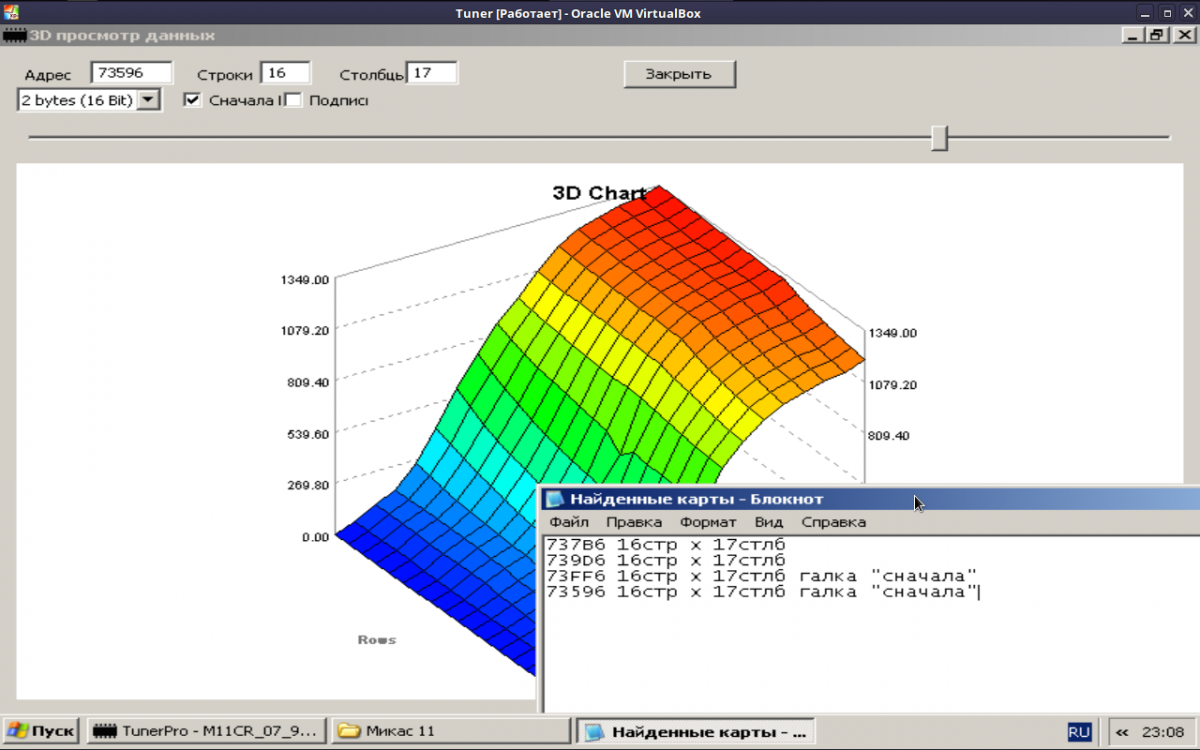Click the Notepad icon in Блокнот title bar
Image resolution: width=1200 pixels, height=750 pixels.
(555, 499)
